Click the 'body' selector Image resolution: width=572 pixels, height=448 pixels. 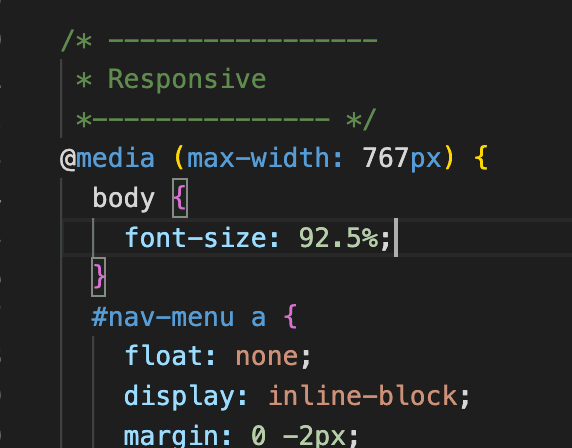coord(124,198)
